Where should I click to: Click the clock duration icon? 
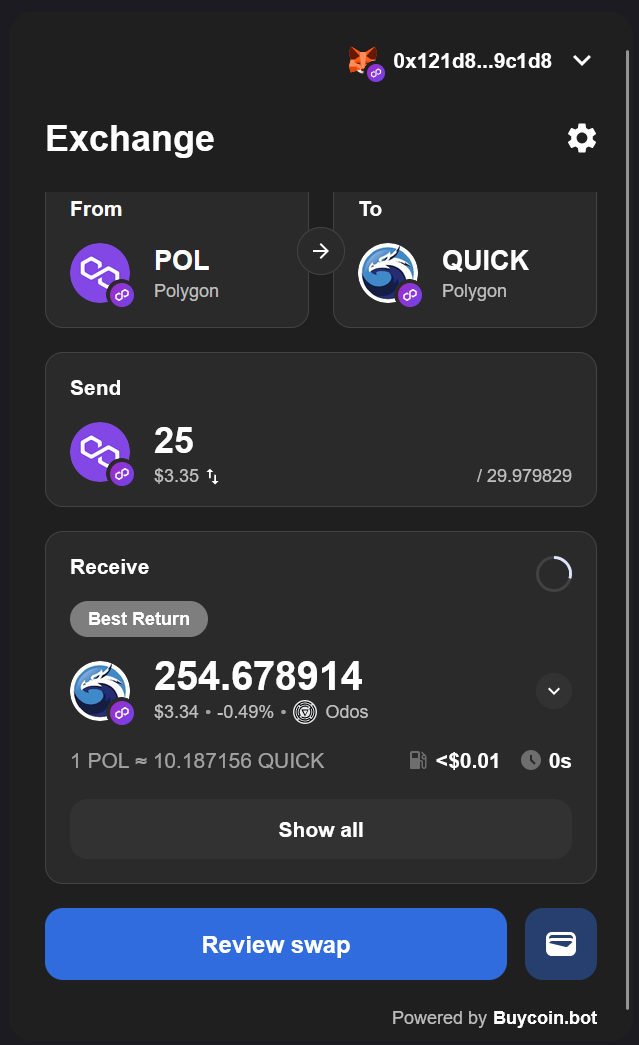[x=531, y=761]
